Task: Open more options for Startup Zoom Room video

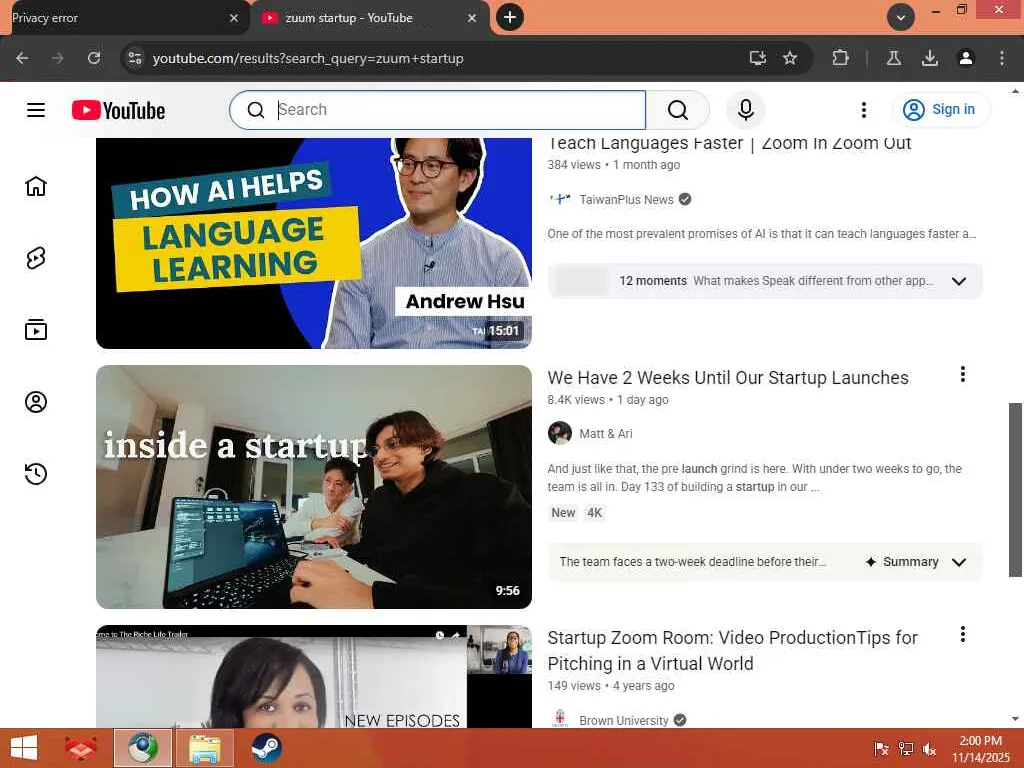Action: coord(963,634)
